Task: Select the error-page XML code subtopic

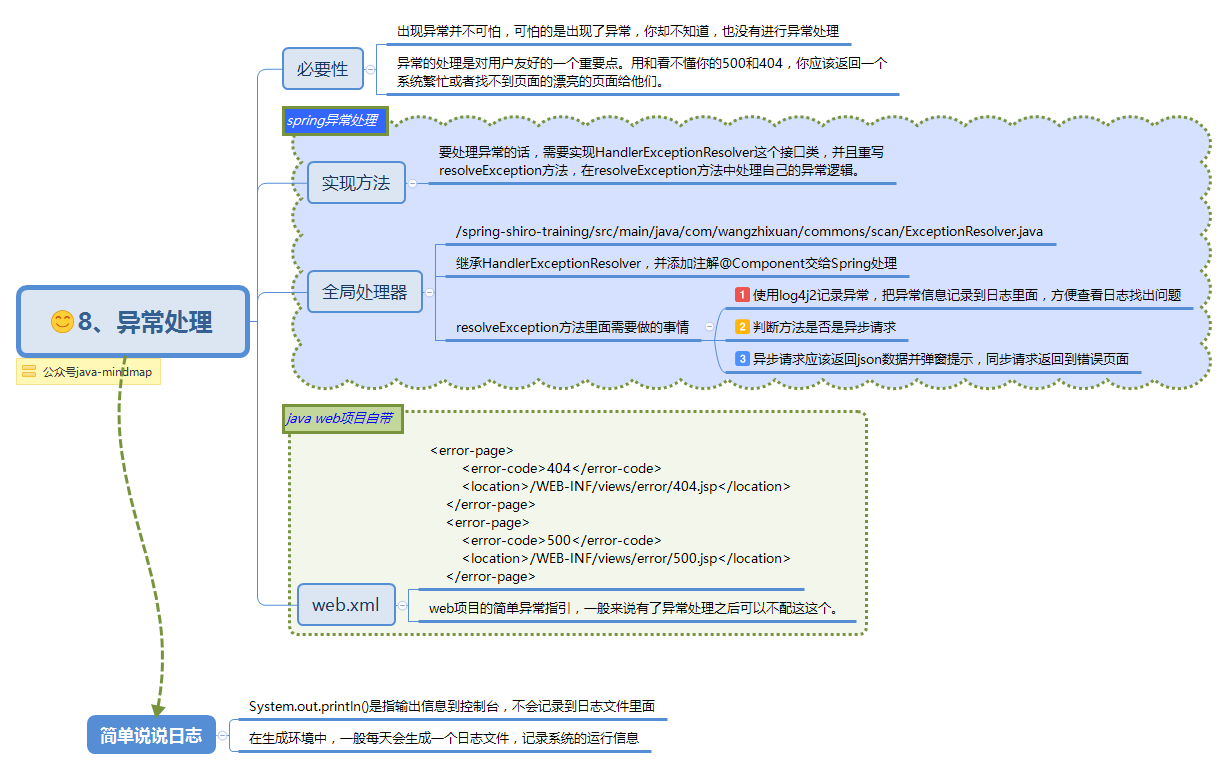Action: [x=611, y=513]
